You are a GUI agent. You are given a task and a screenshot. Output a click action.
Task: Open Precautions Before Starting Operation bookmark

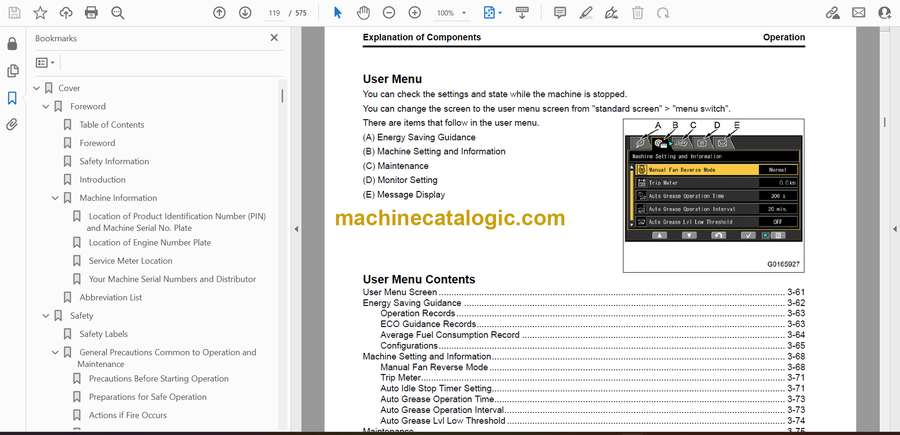159,379
